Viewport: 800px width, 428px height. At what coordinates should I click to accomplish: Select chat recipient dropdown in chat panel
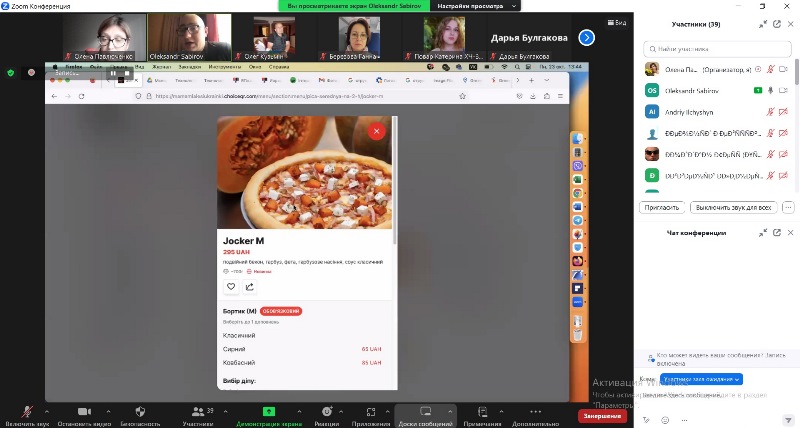point(701,379)
